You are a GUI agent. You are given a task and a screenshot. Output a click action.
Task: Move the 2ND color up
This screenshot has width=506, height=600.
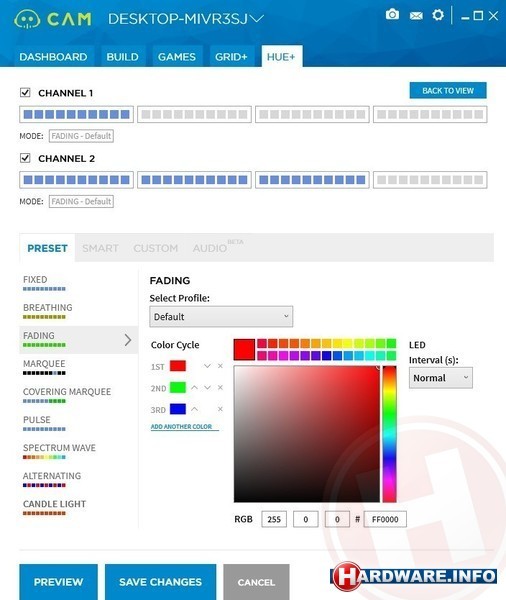click(x=194, y=388)
